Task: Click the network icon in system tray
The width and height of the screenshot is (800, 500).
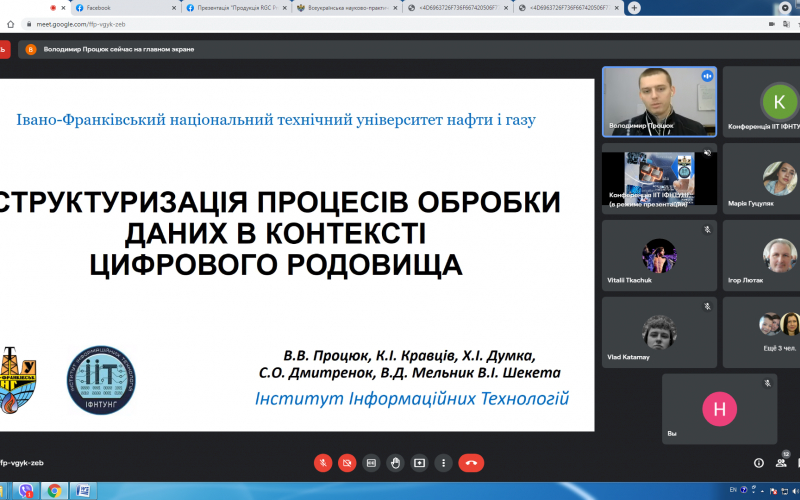Action: coord(785,491)
